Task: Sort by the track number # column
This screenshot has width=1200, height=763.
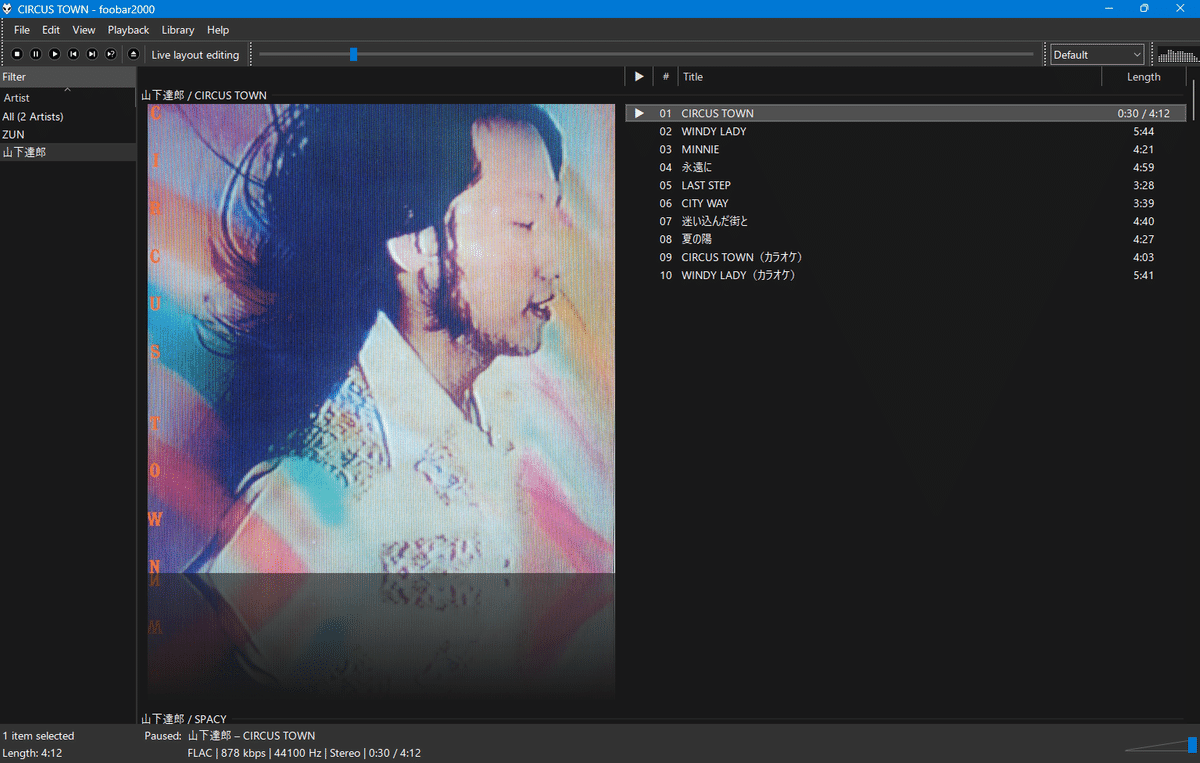Action: pyautogui.click(x=666, y=77)
